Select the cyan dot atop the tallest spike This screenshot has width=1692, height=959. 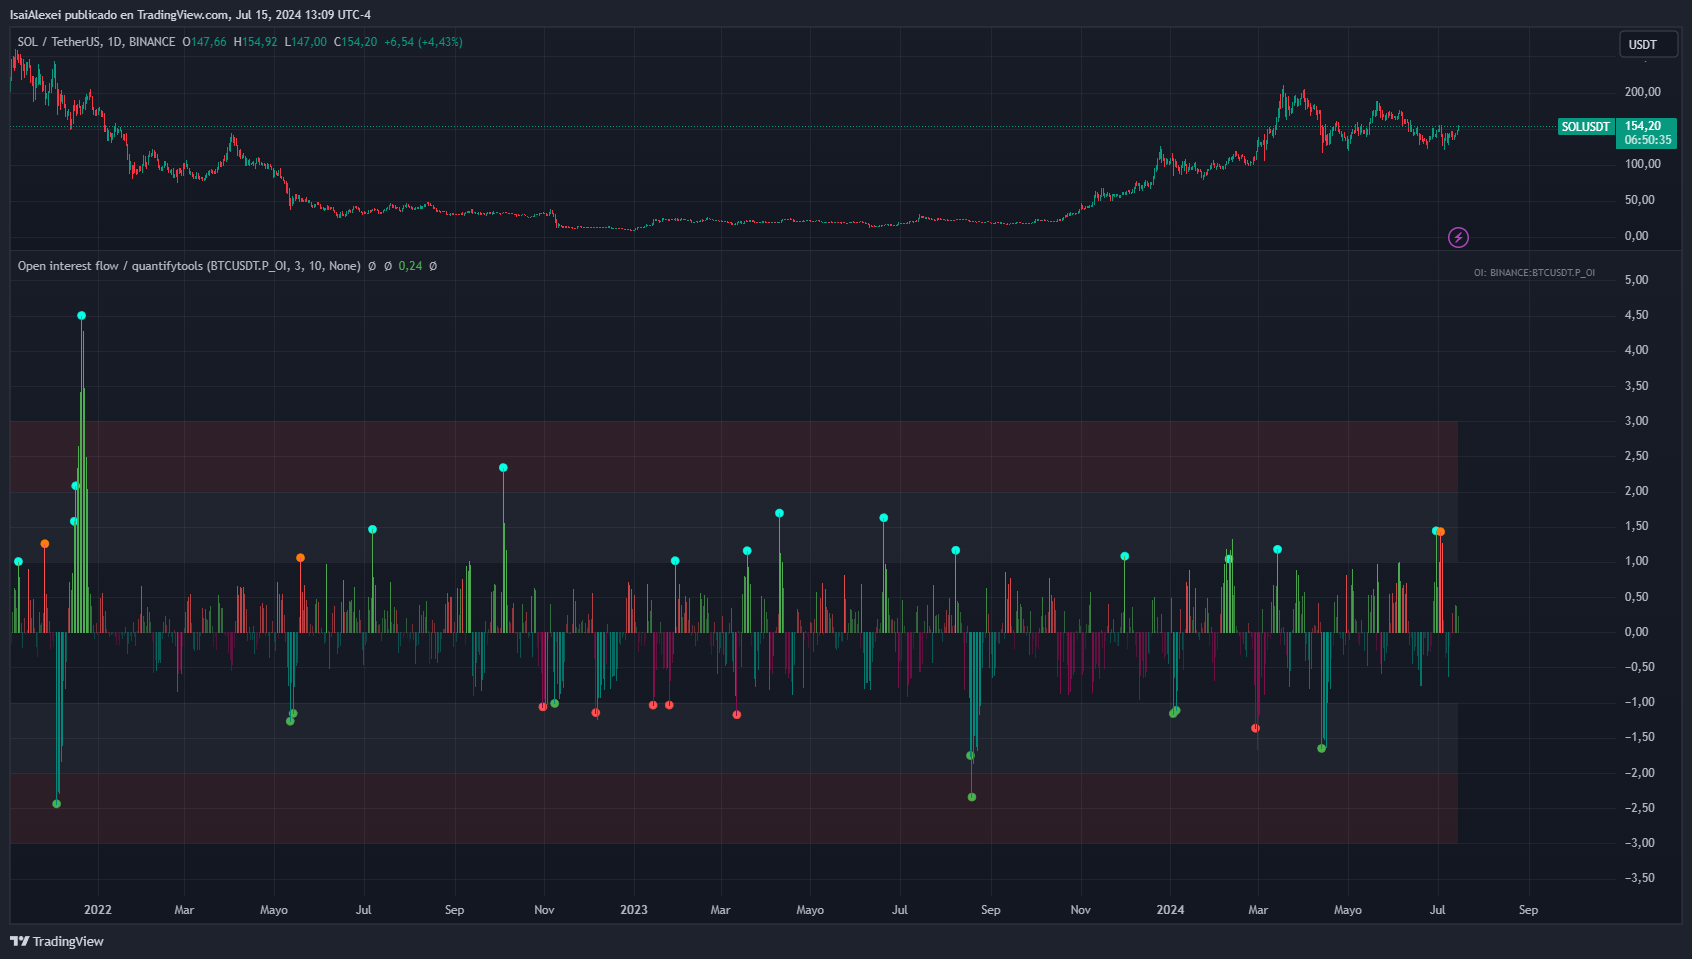point(82,316)
